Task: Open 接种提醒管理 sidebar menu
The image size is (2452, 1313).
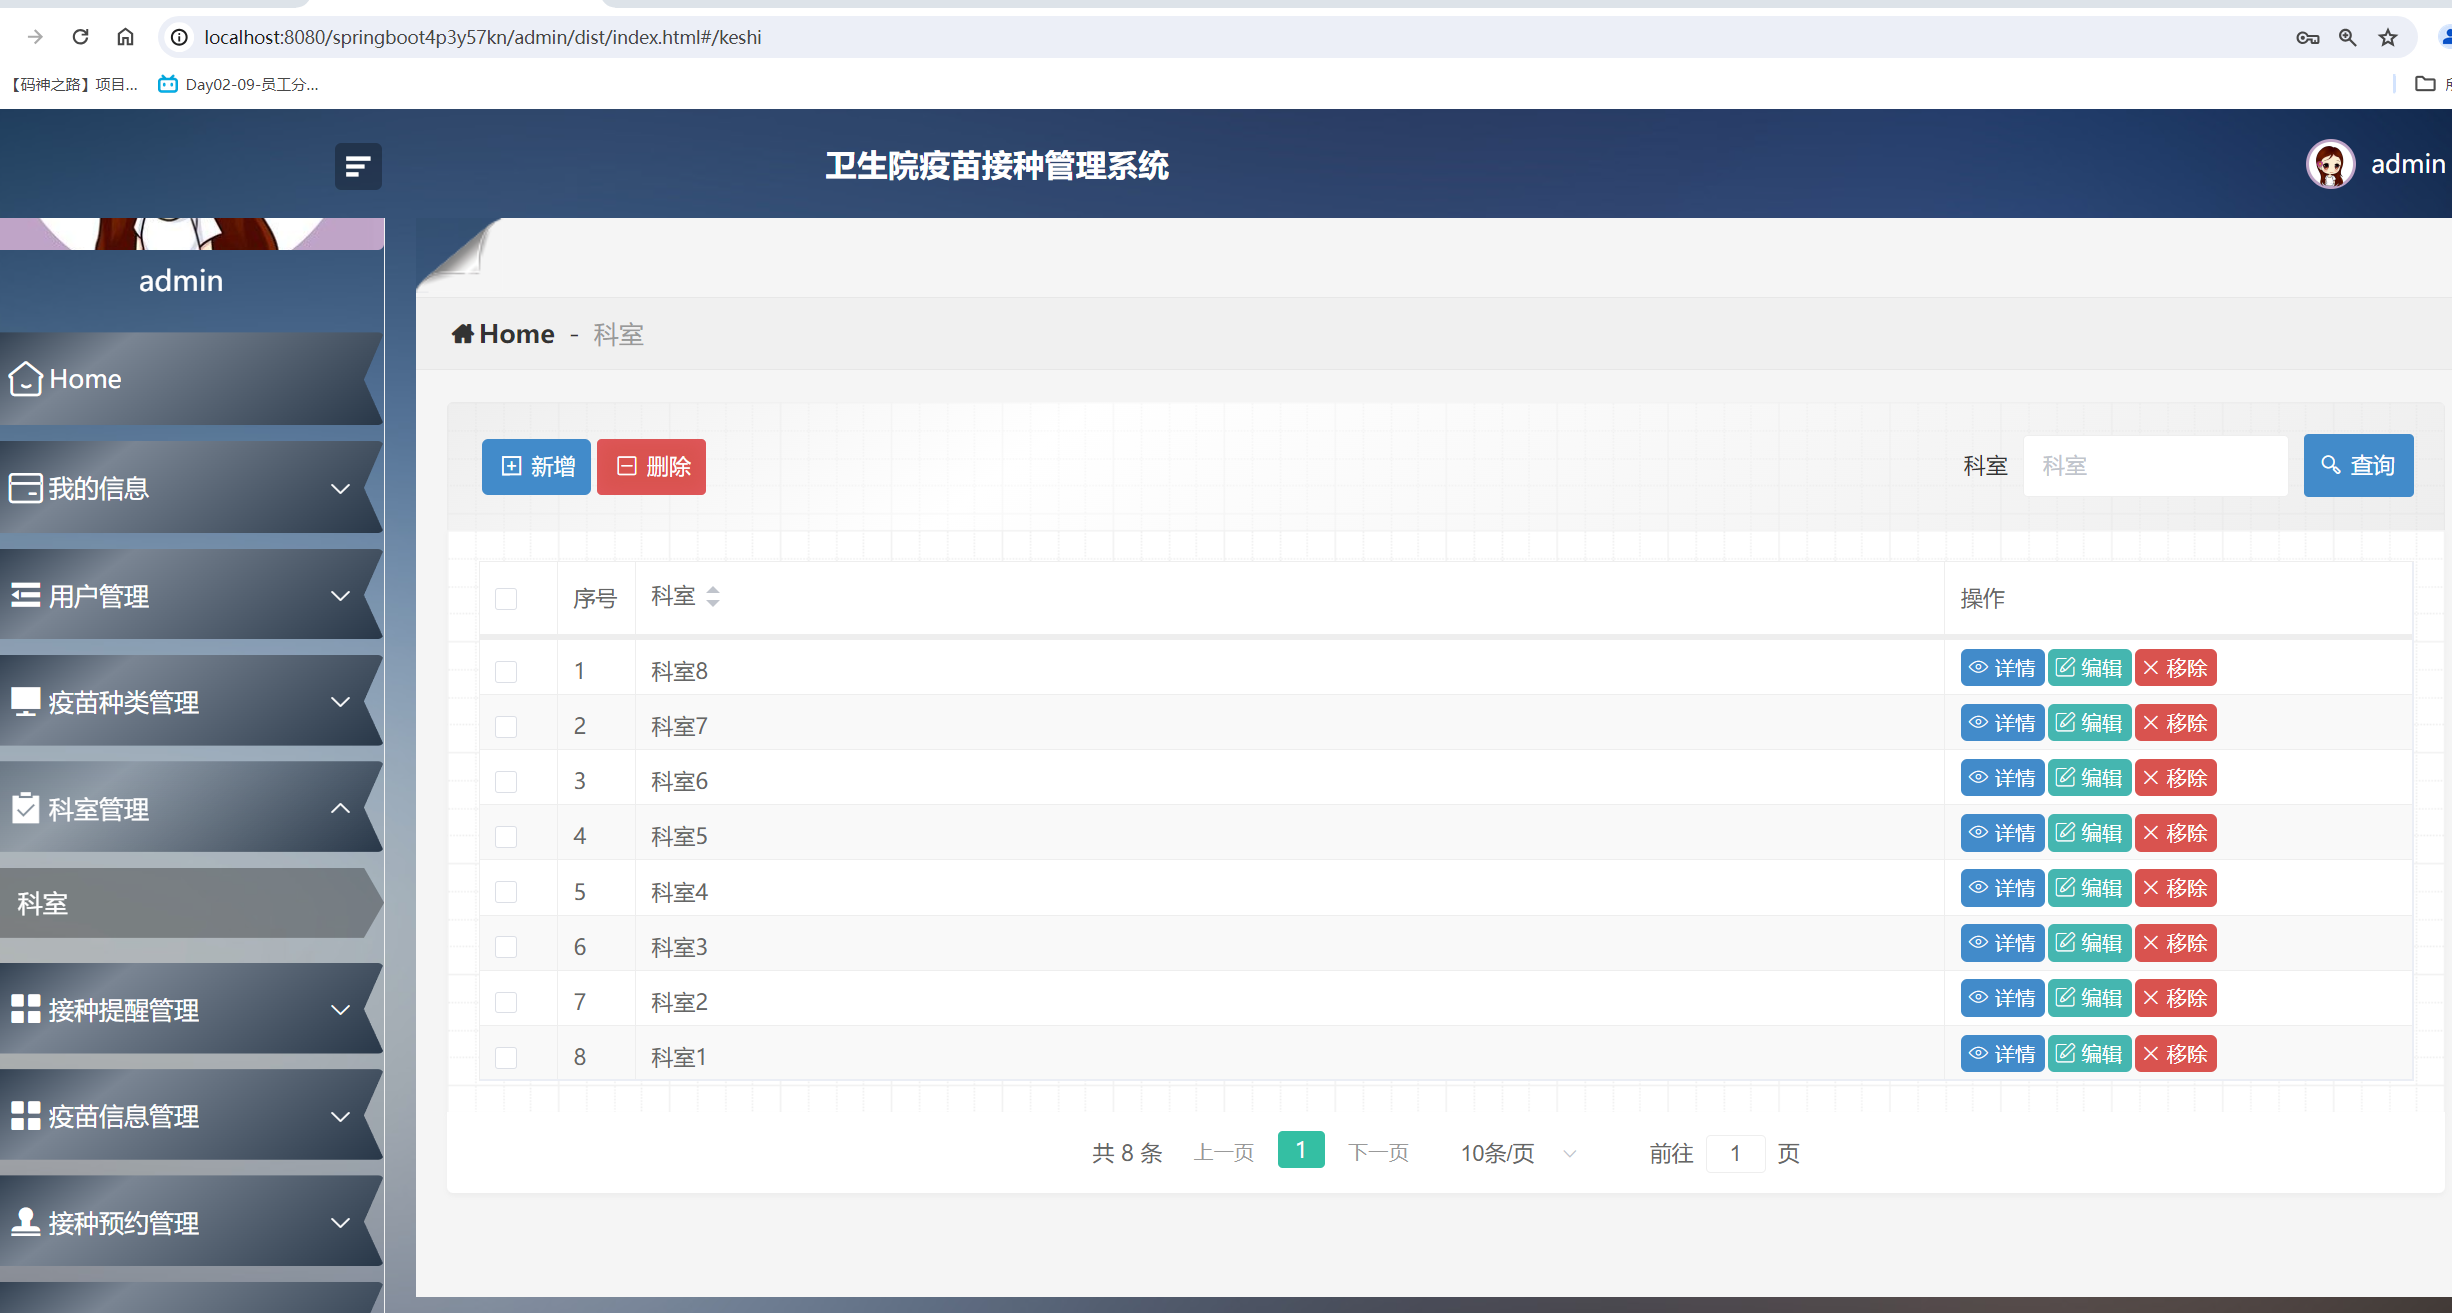Action: pyautogui.click(x=191, y=1009)
